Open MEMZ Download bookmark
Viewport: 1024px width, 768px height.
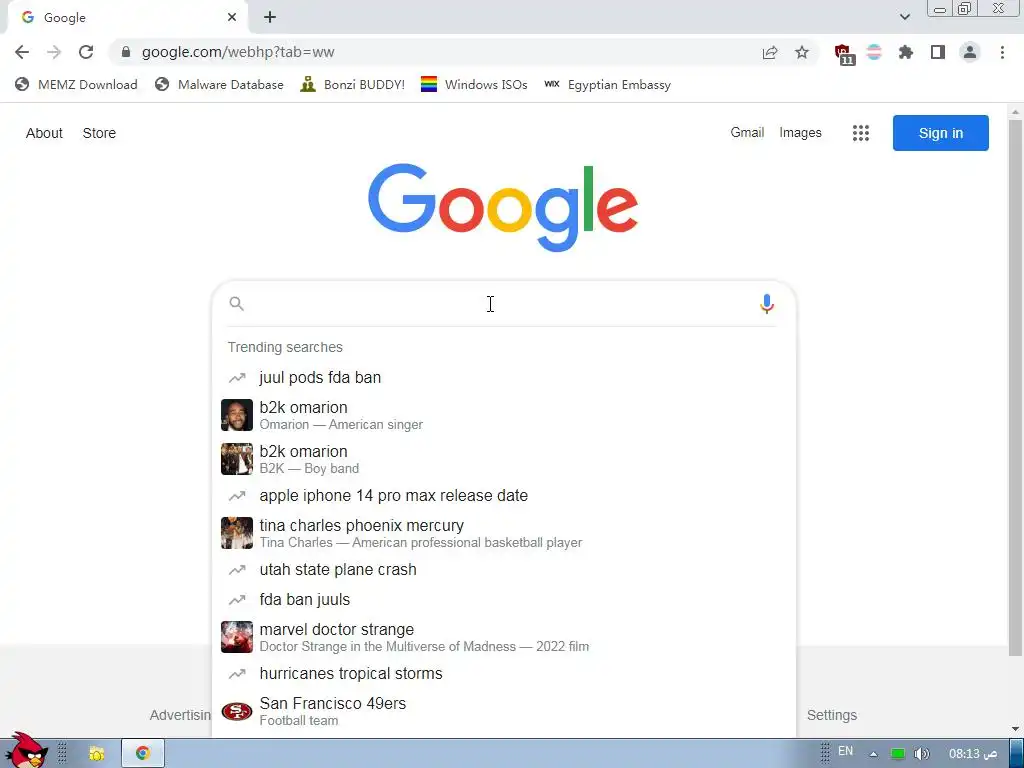click(x=76, y=84)
